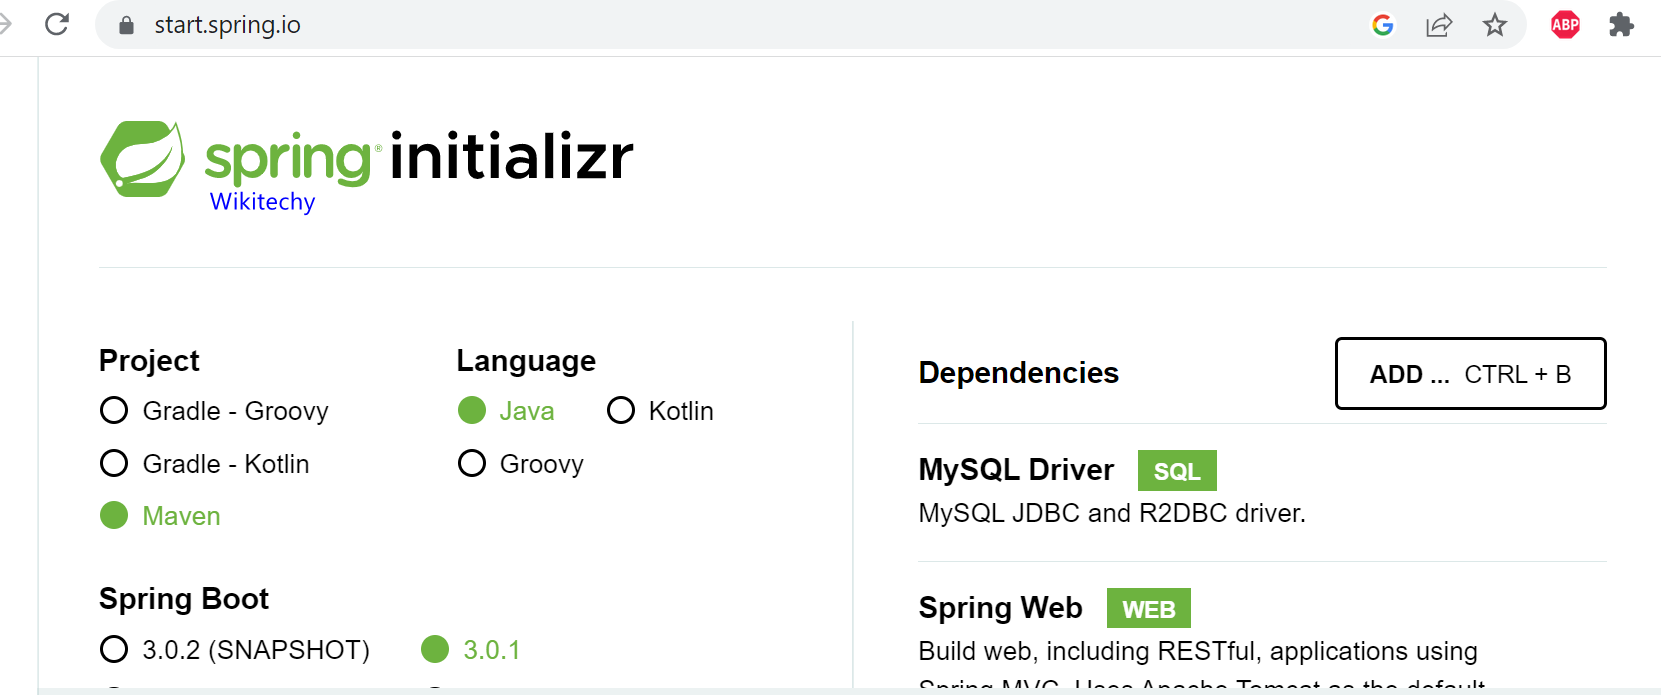Image resolution: width=1661 pixels, height=695 pixels.
Task: Click the 'Build web, including RESTful' description line
Action: pyautogui.click(x=1198, y=652)
